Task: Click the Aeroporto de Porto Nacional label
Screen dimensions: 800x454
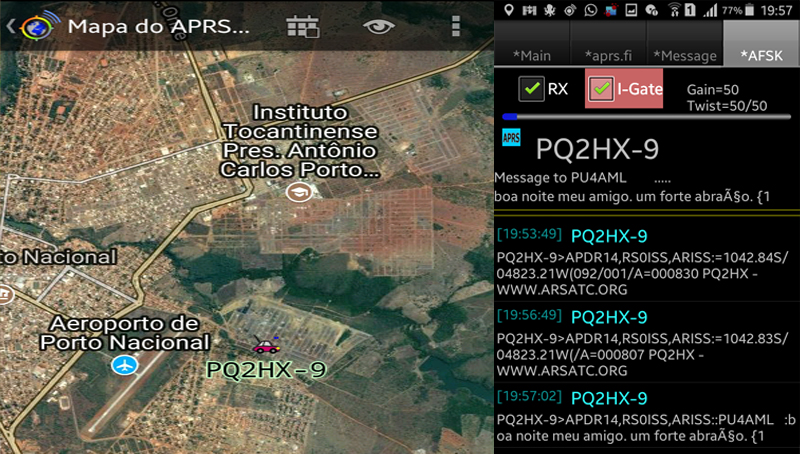Action: point(124,333)
